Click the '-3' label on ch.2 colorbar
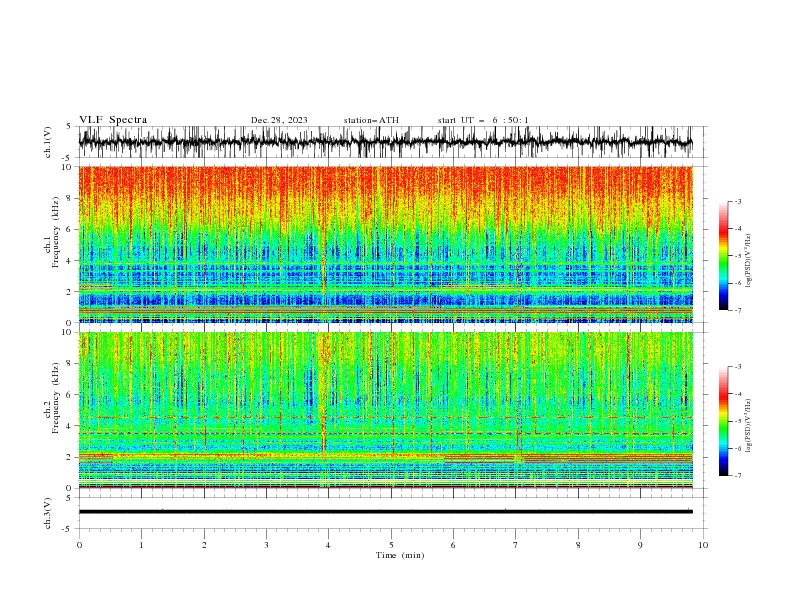792x612 pixels. click(738, 367)
